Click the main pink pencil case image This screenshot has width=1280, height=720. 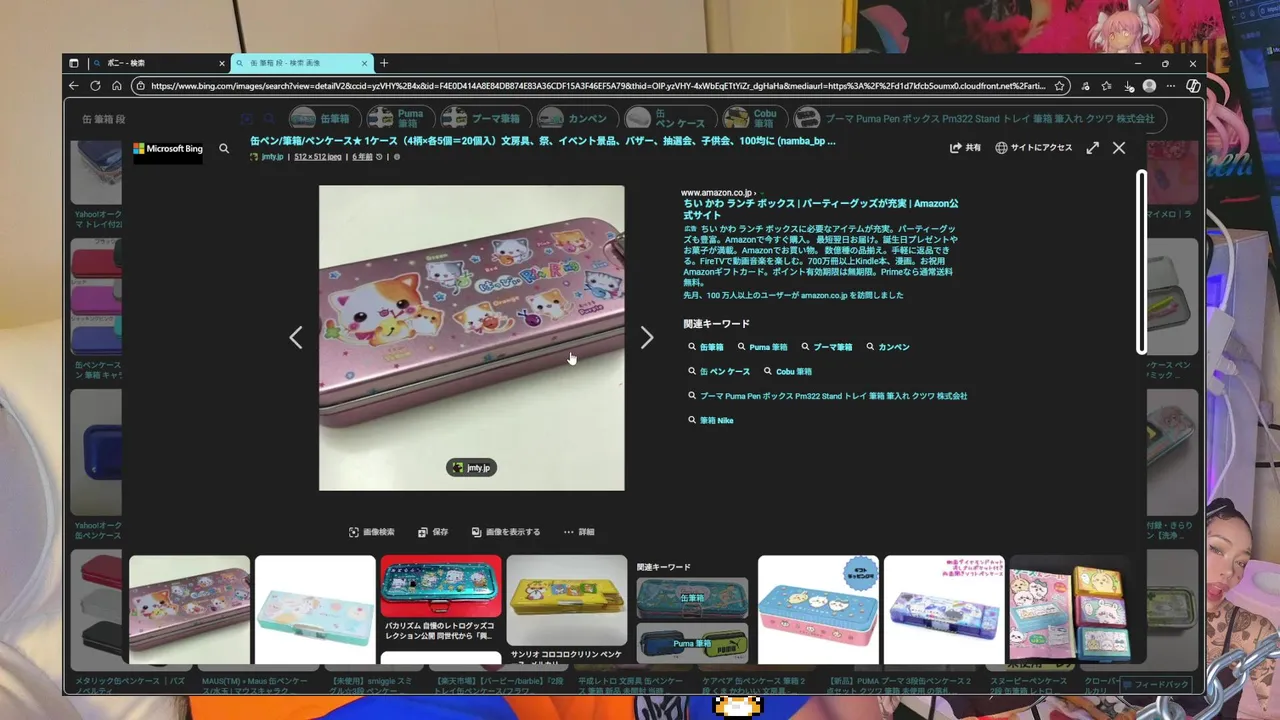(471, 338)
